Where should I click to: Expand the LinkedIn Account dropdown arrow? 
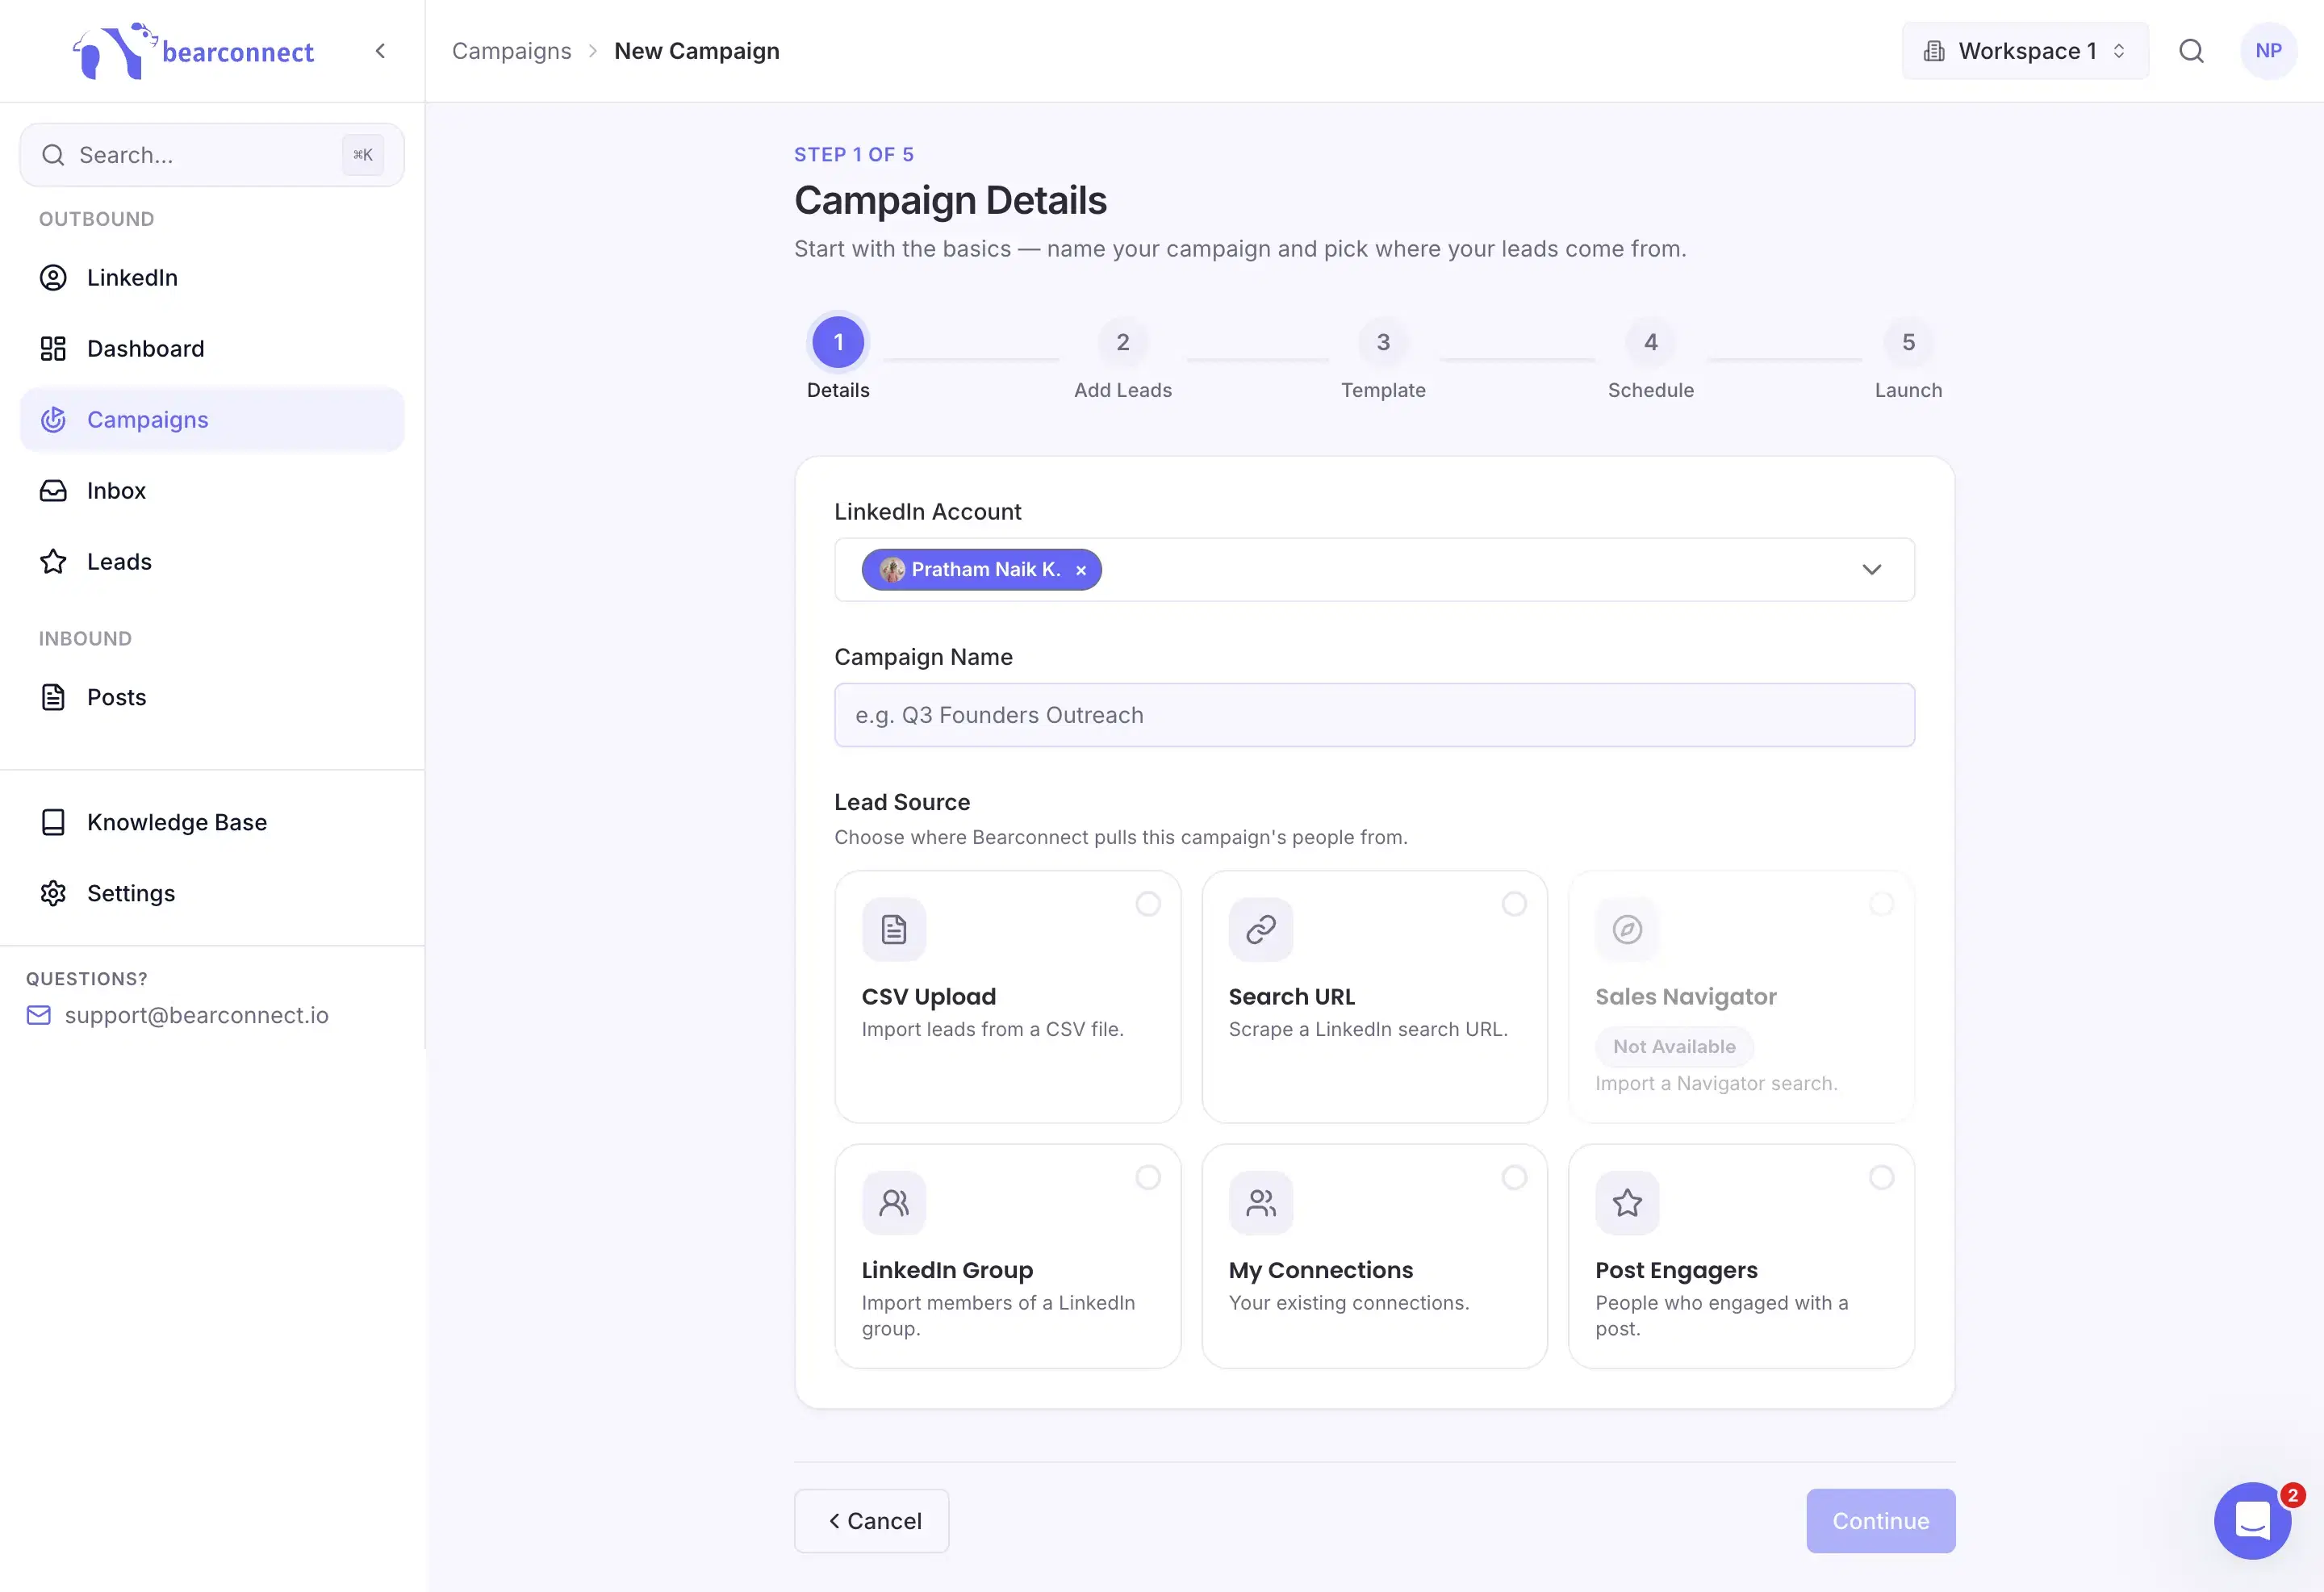click(x=1871, y=569)
